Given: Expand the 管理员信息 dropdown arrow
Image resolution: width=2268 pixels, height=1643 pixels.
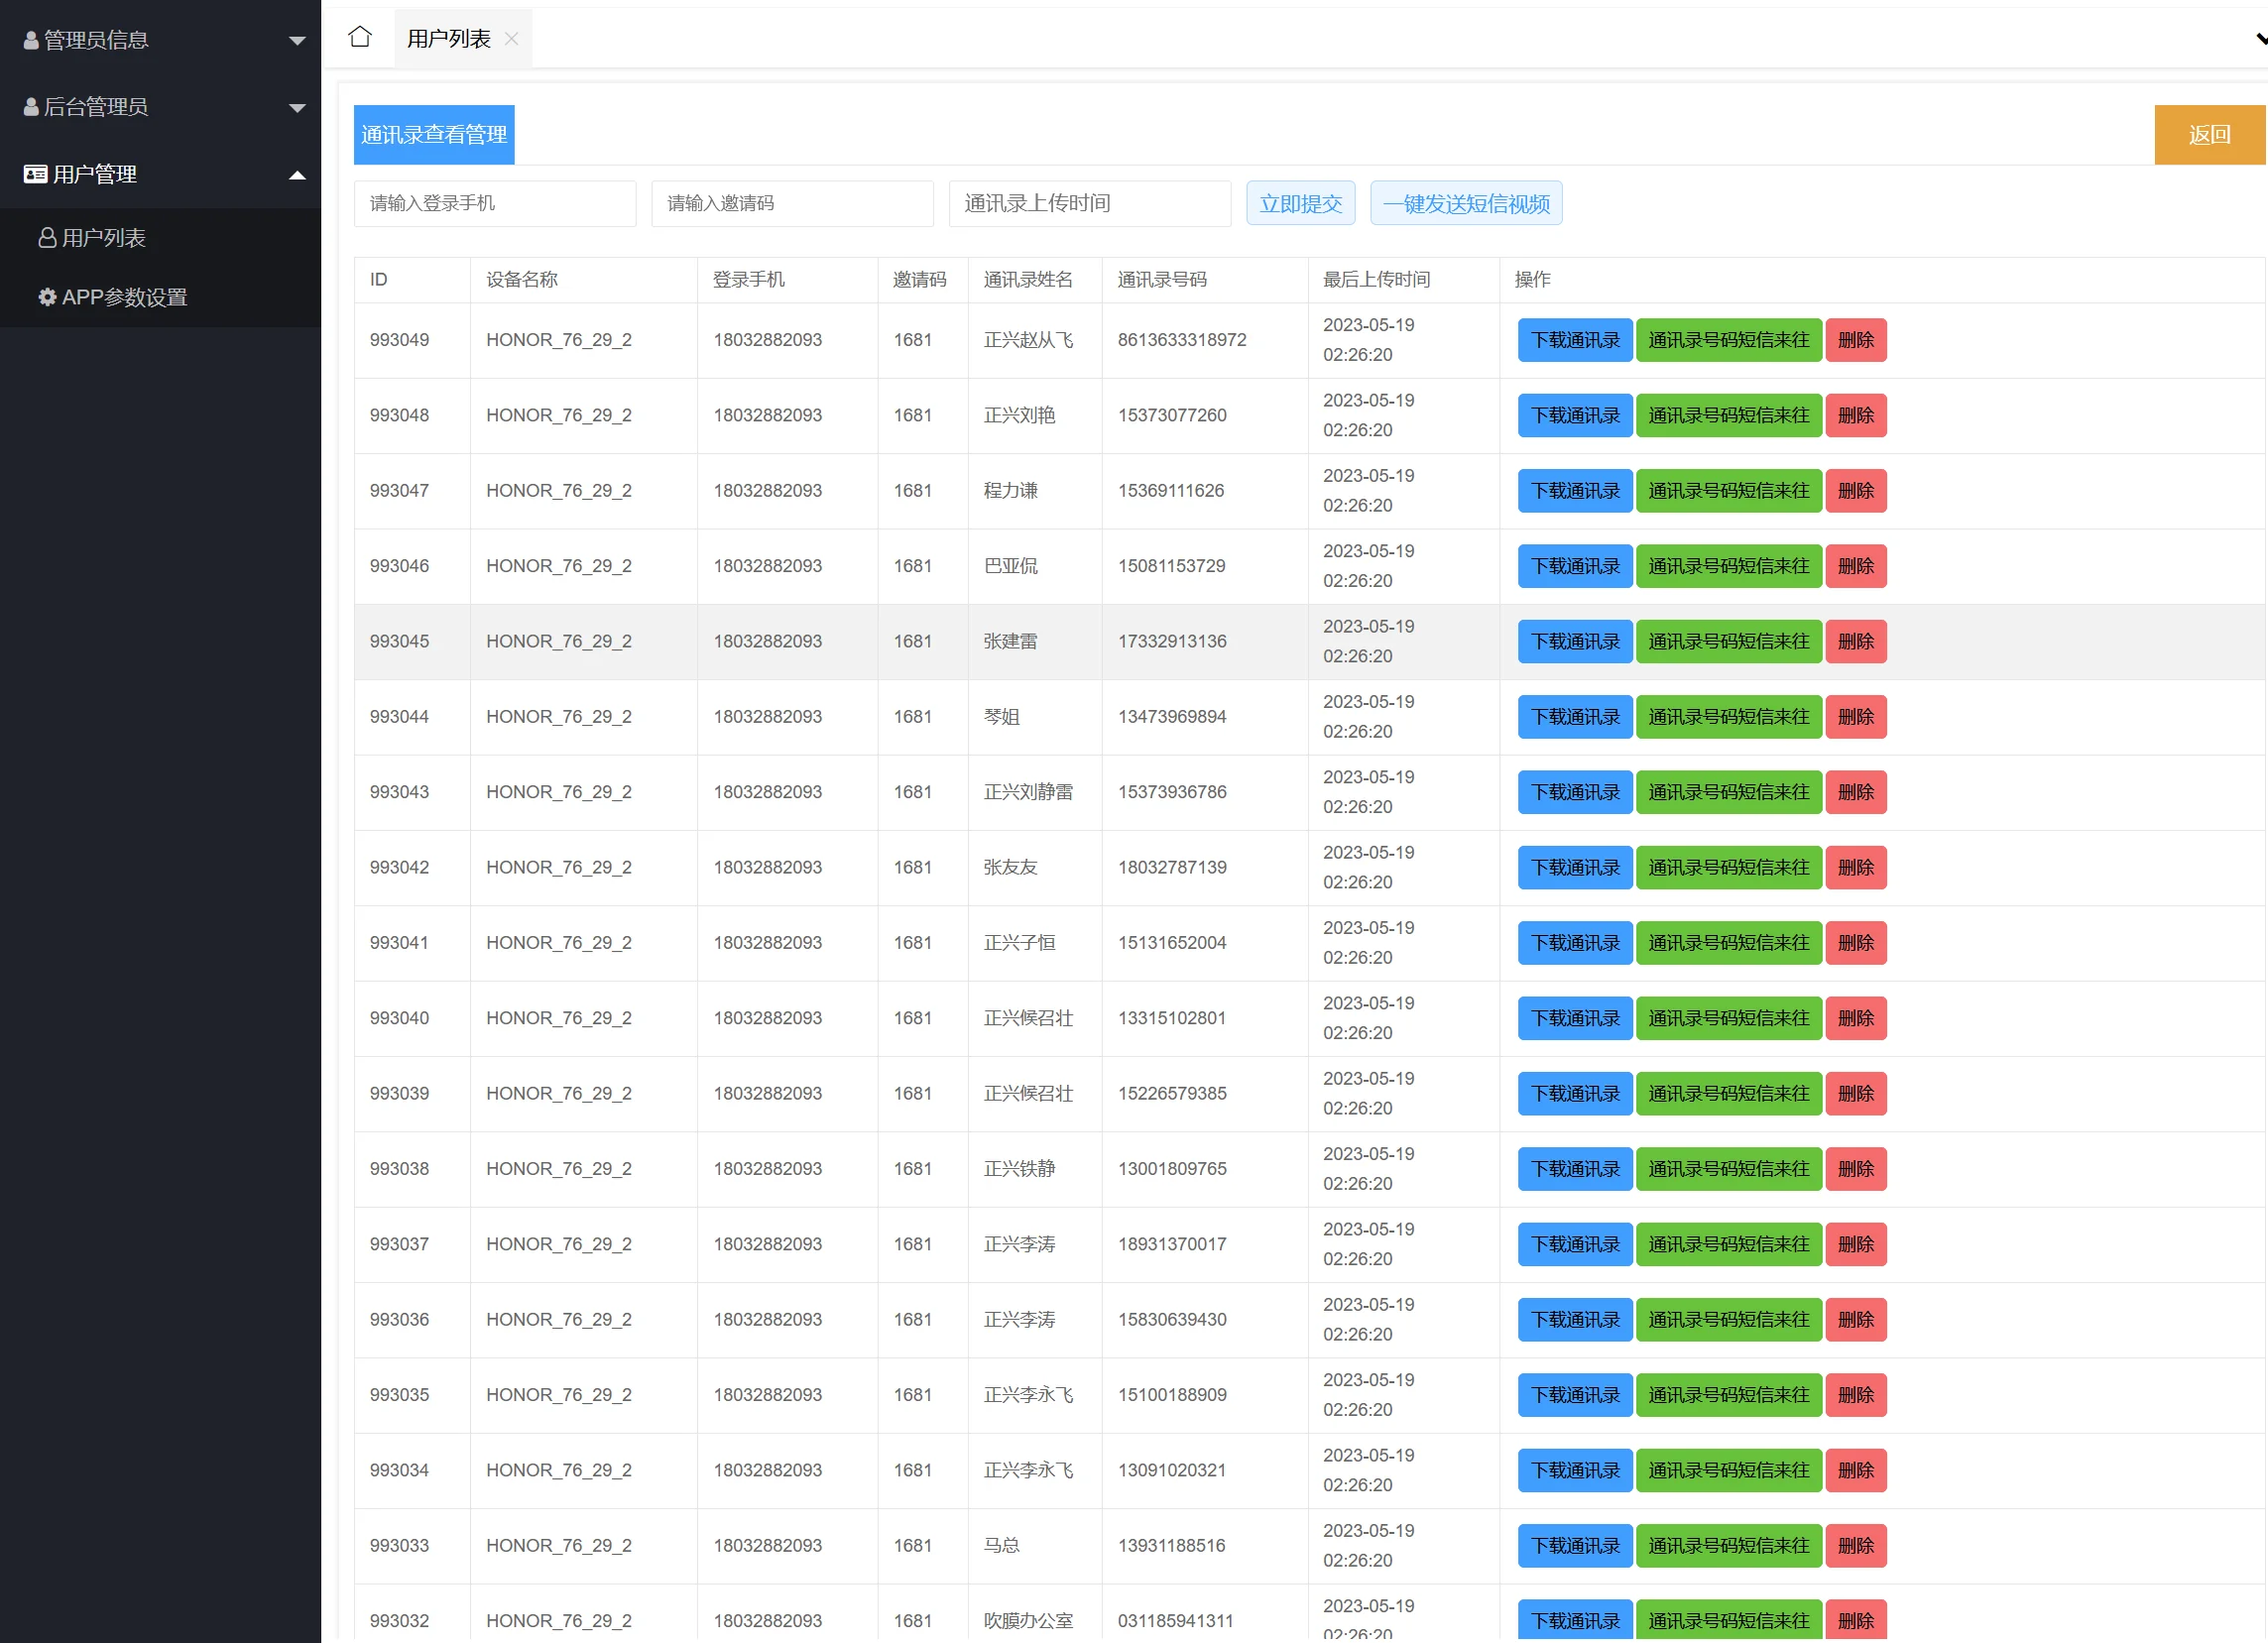Looking at the screenshot, I should 296,41.
